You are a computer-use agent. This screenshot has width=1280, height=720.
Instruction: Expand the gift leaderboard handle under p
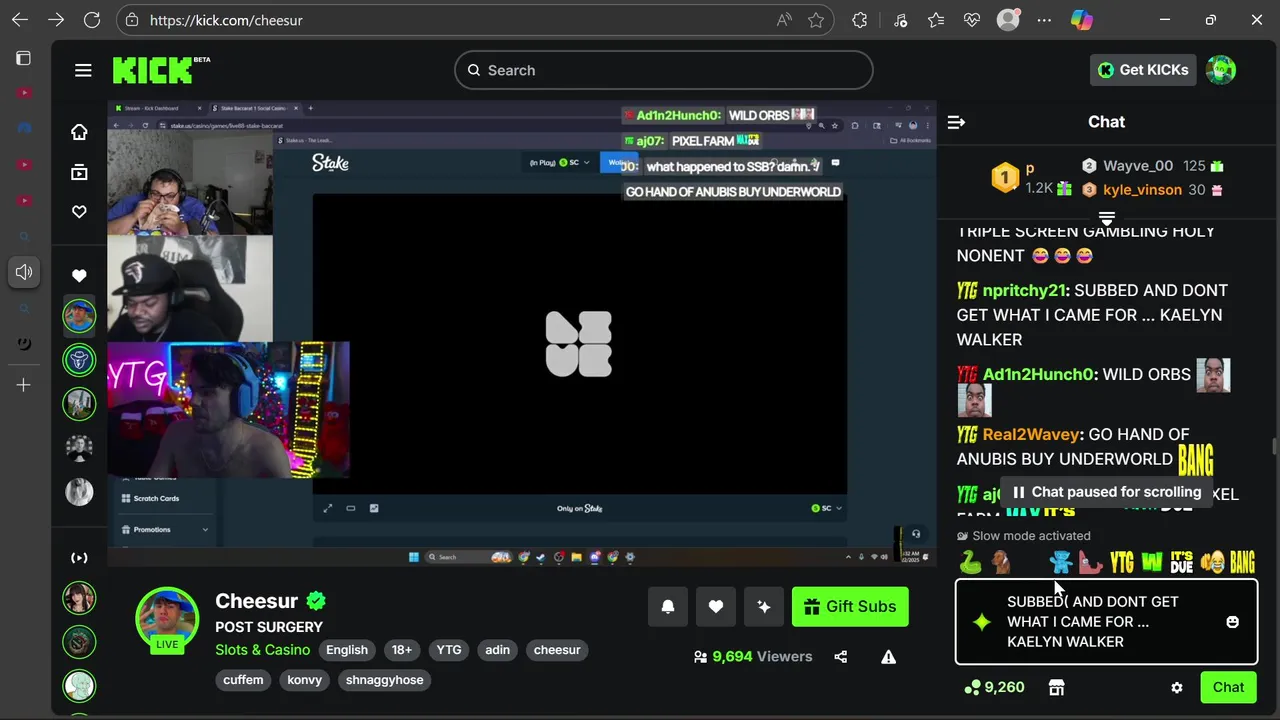(x=1107, y=218)
